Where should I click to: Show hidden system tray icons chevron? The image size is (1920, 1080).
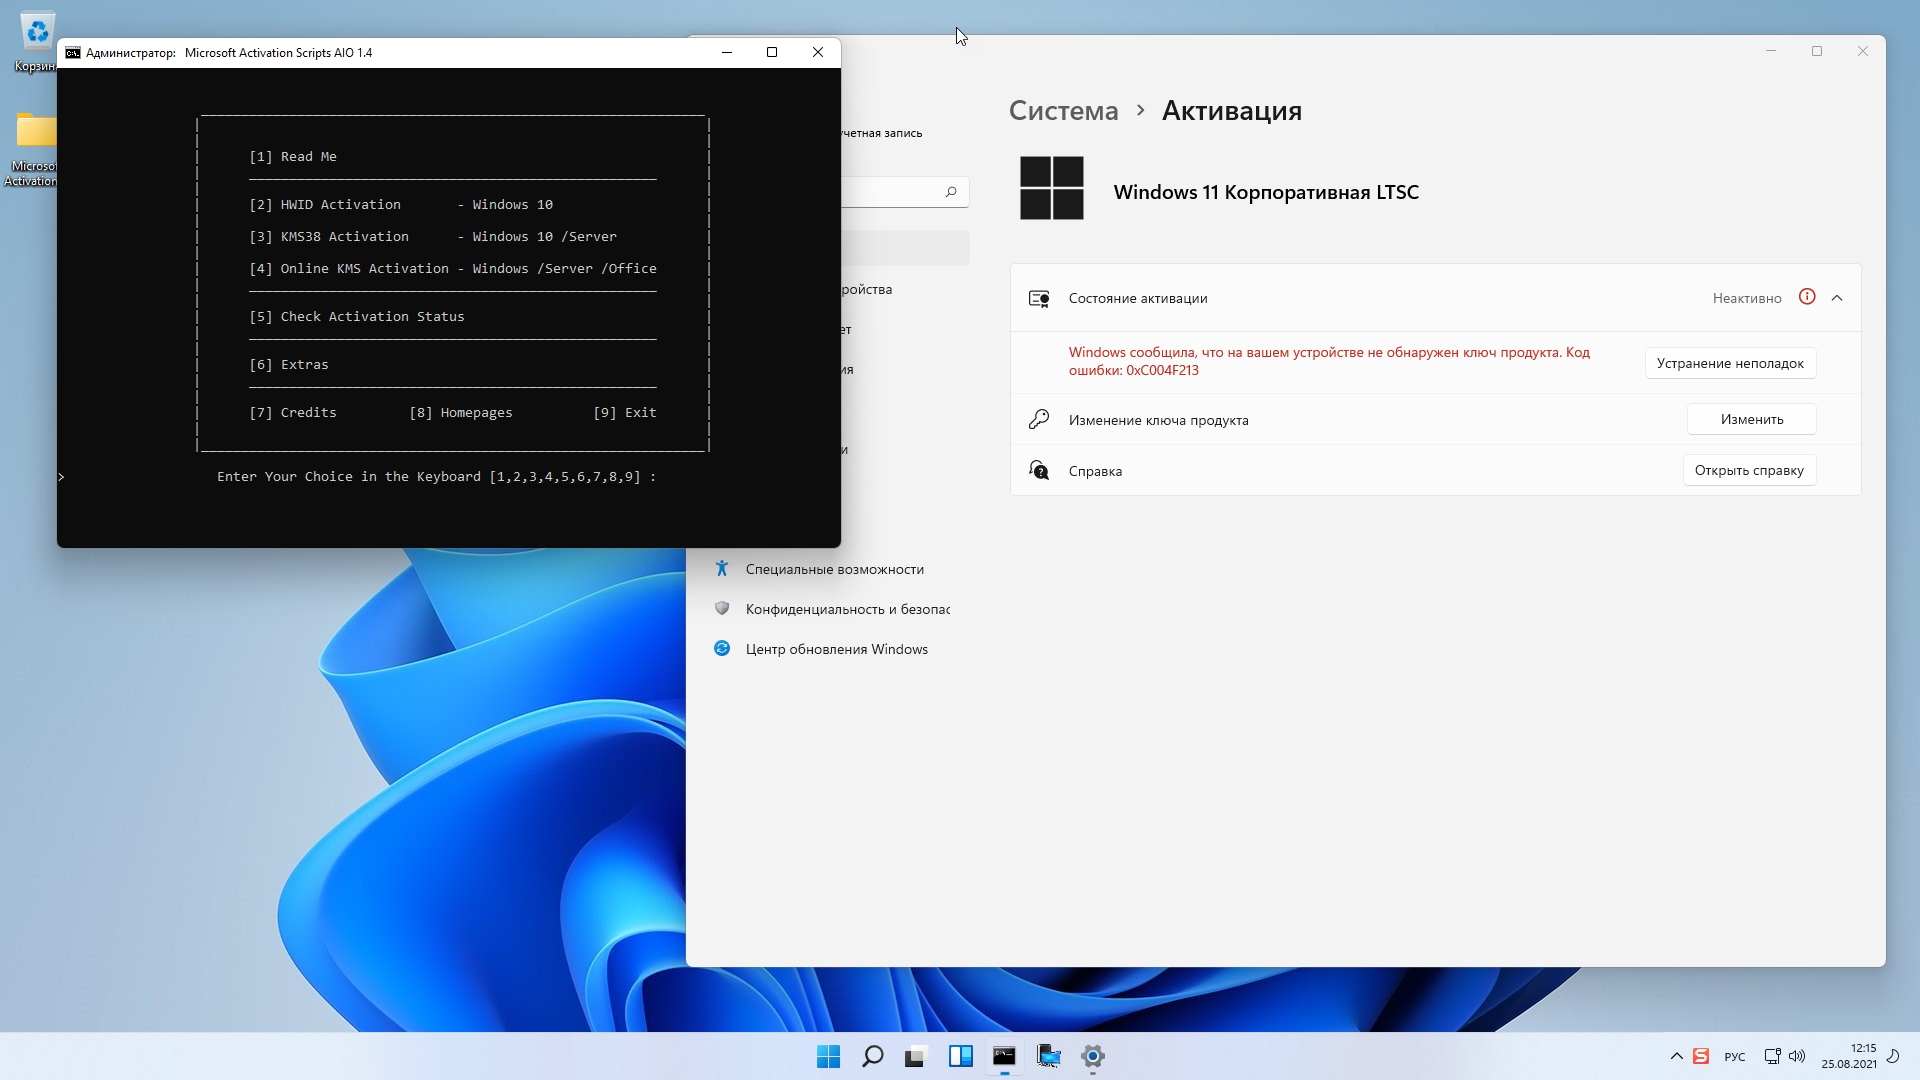[1676, 1056]
